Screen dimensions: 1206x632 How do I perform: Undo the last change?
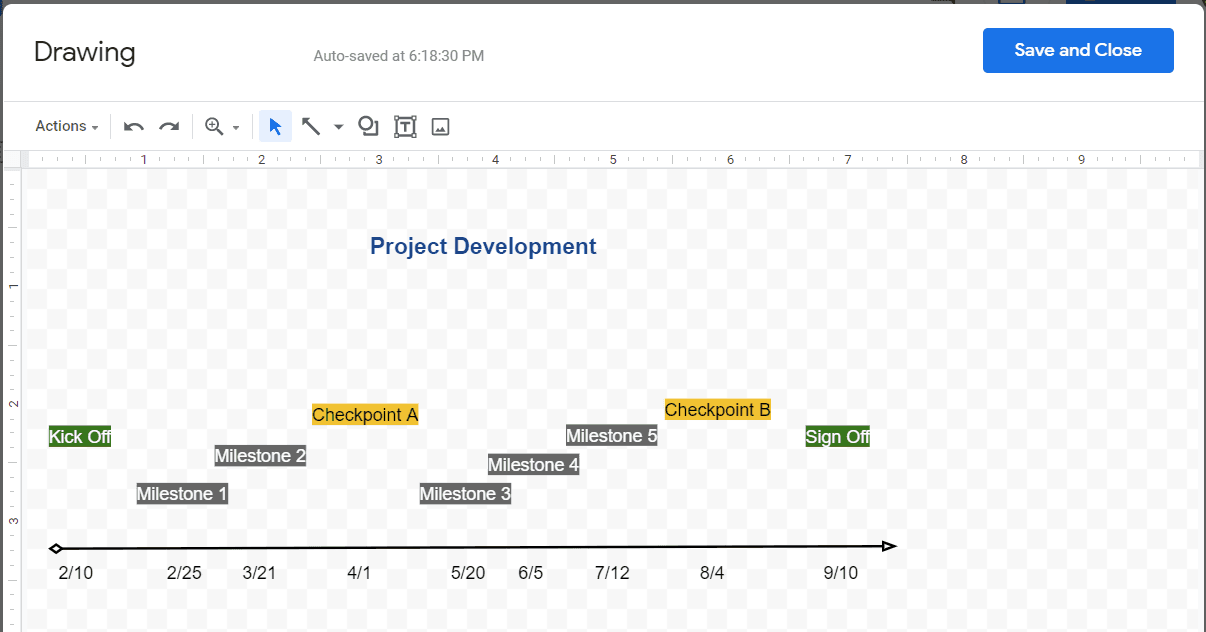click(x=133, y=126)
